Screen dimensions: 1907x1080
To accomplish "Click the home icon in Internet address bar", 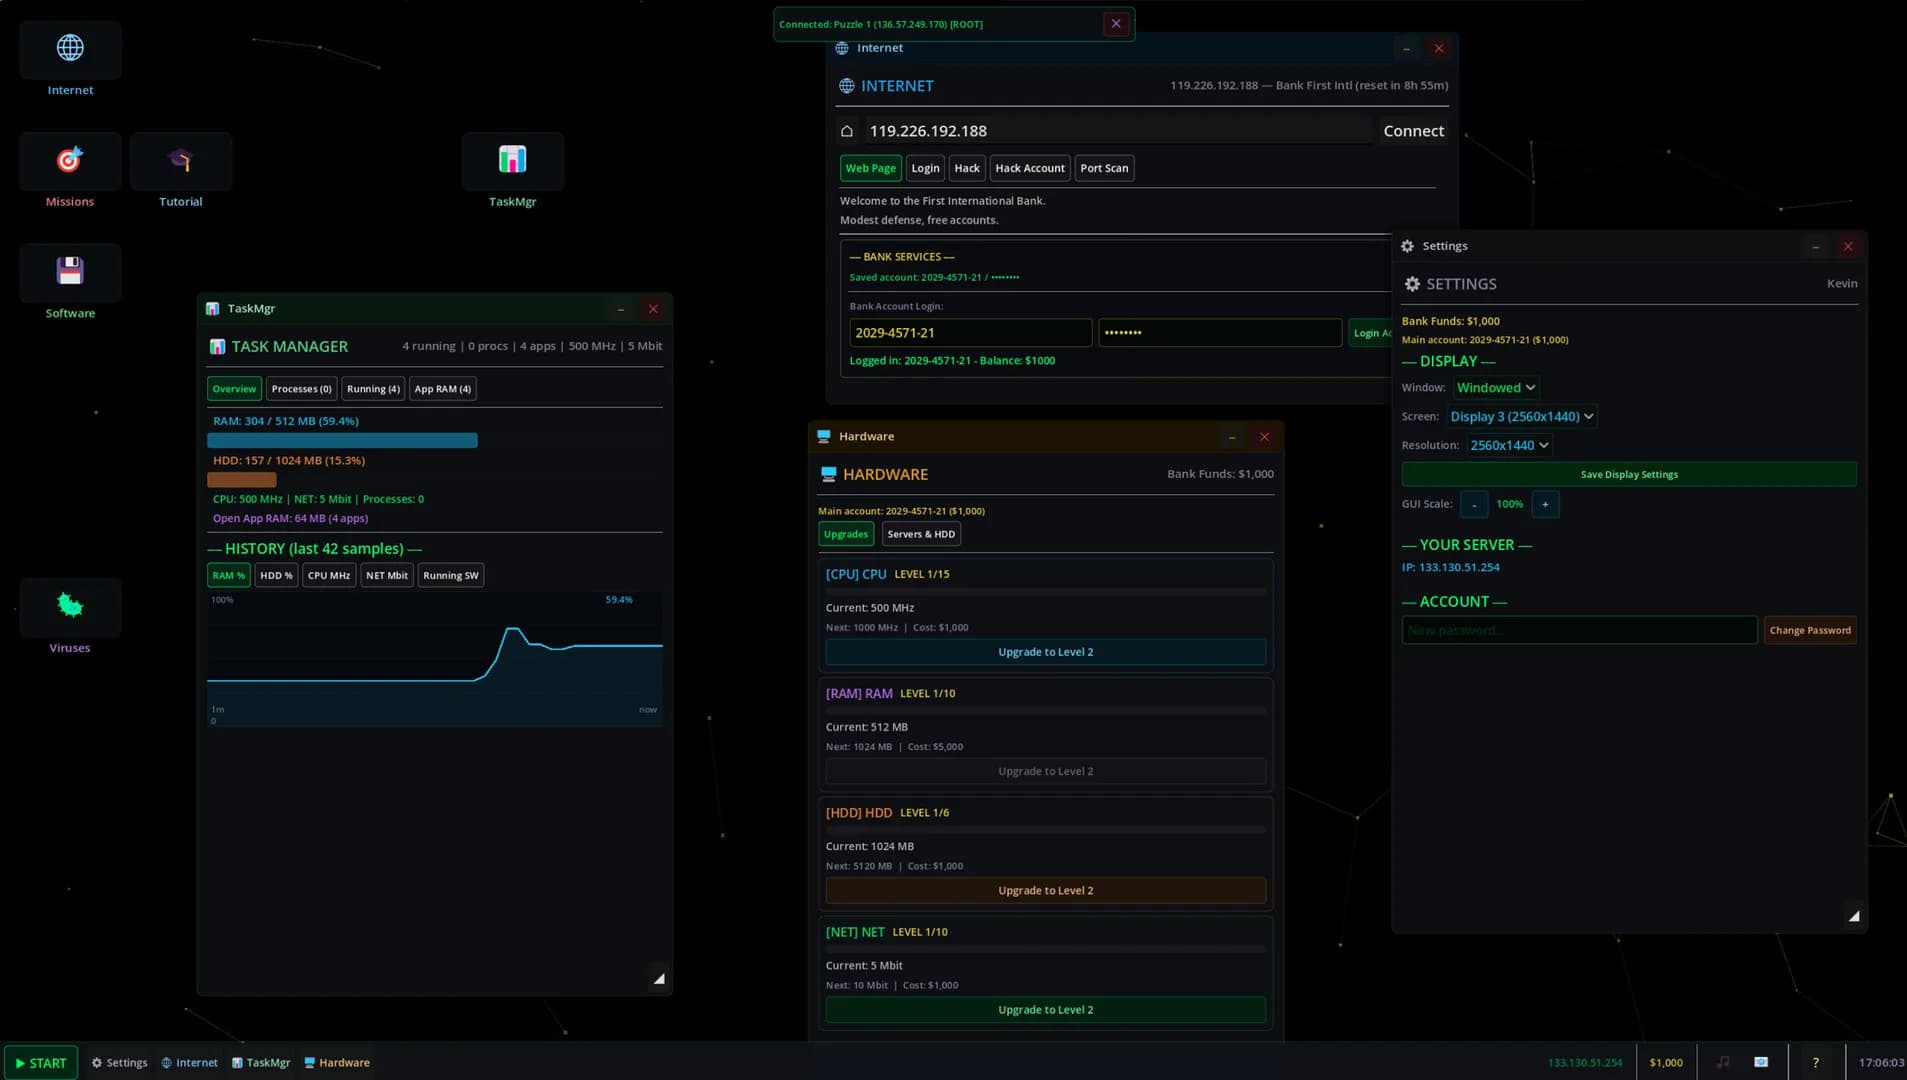I will (x=847, y=131).
